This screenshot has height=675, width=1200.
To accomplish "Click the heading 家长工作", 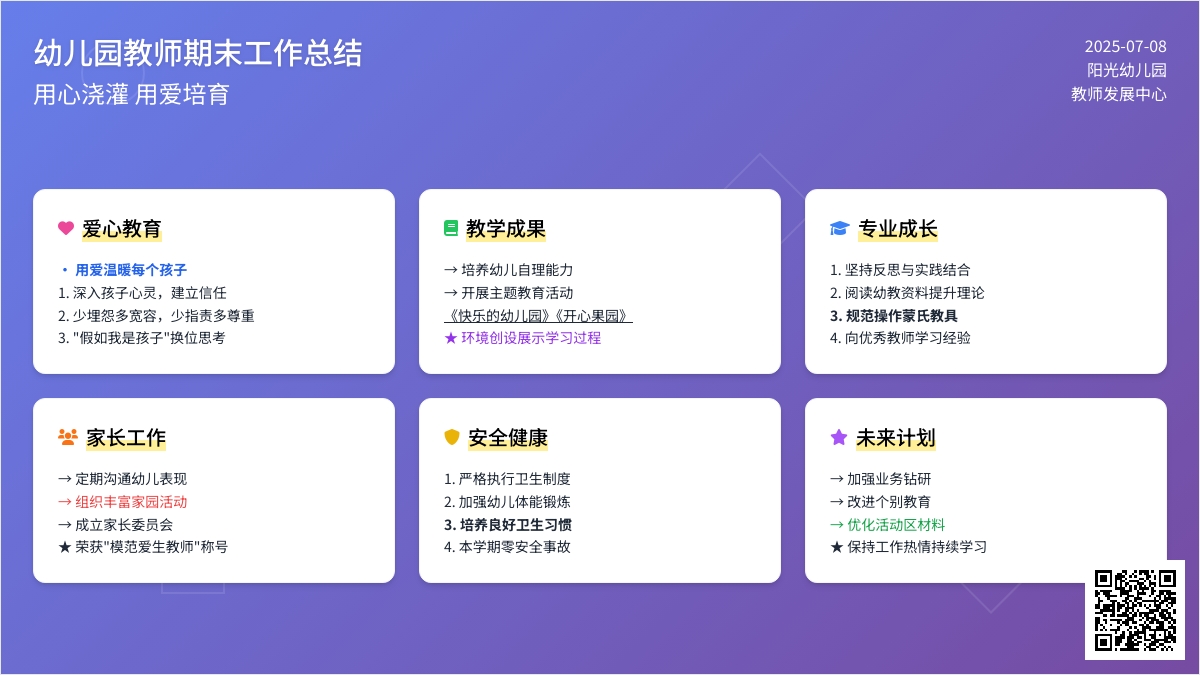I will [126, 437].
